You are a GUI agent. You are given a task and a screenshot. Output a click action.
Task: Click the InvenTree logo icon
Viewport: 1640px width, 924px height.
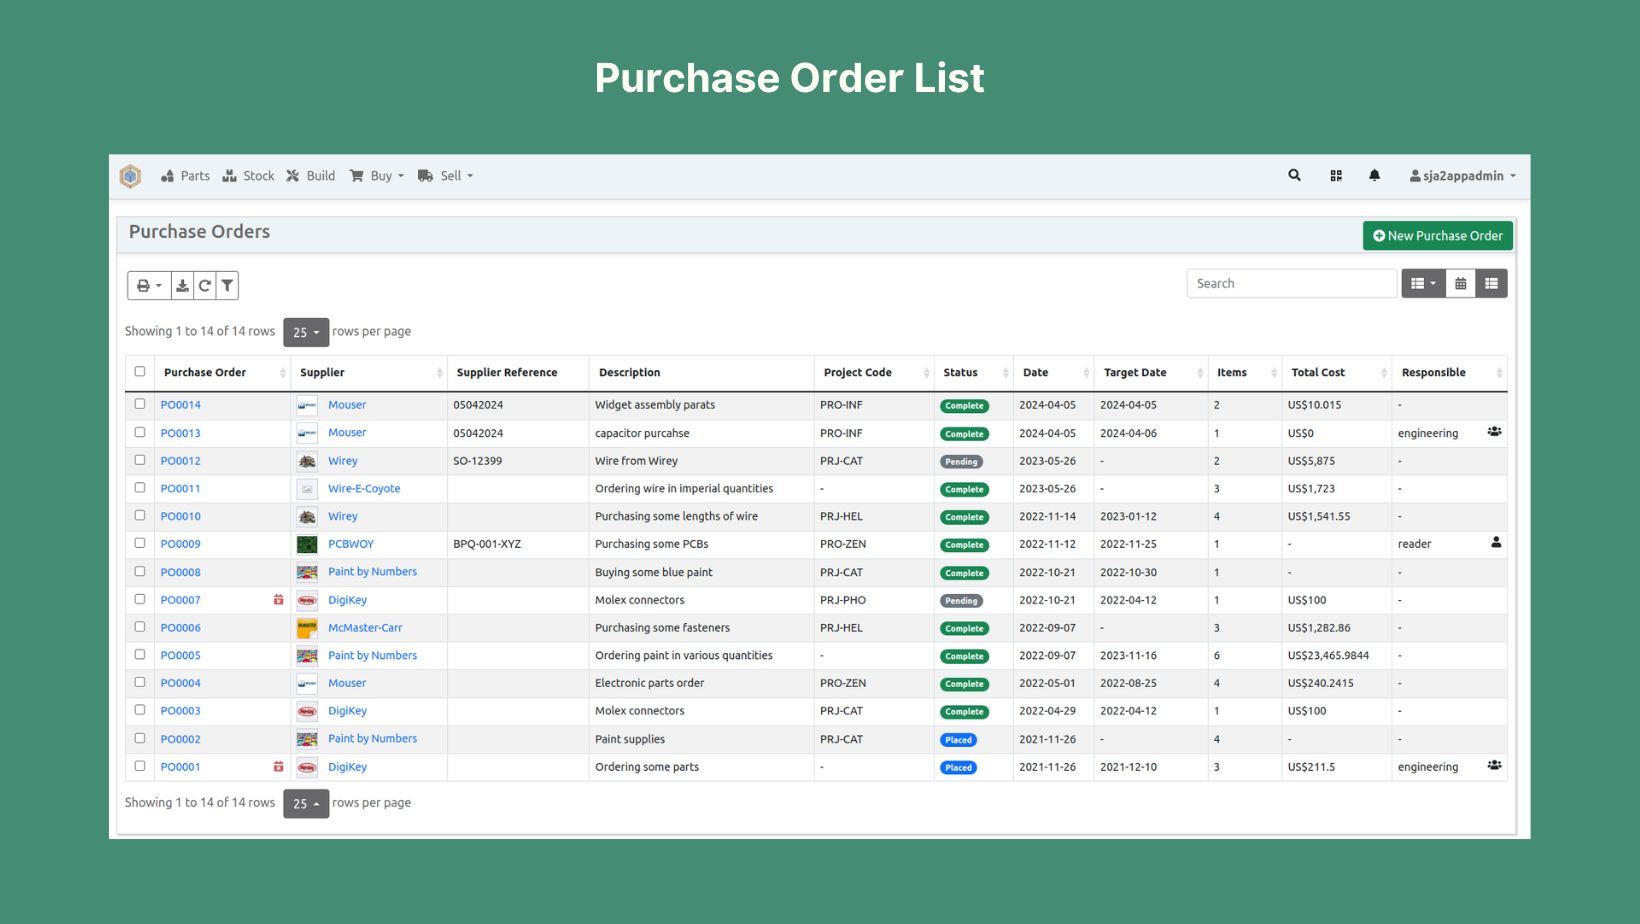(x=131, y=176)
